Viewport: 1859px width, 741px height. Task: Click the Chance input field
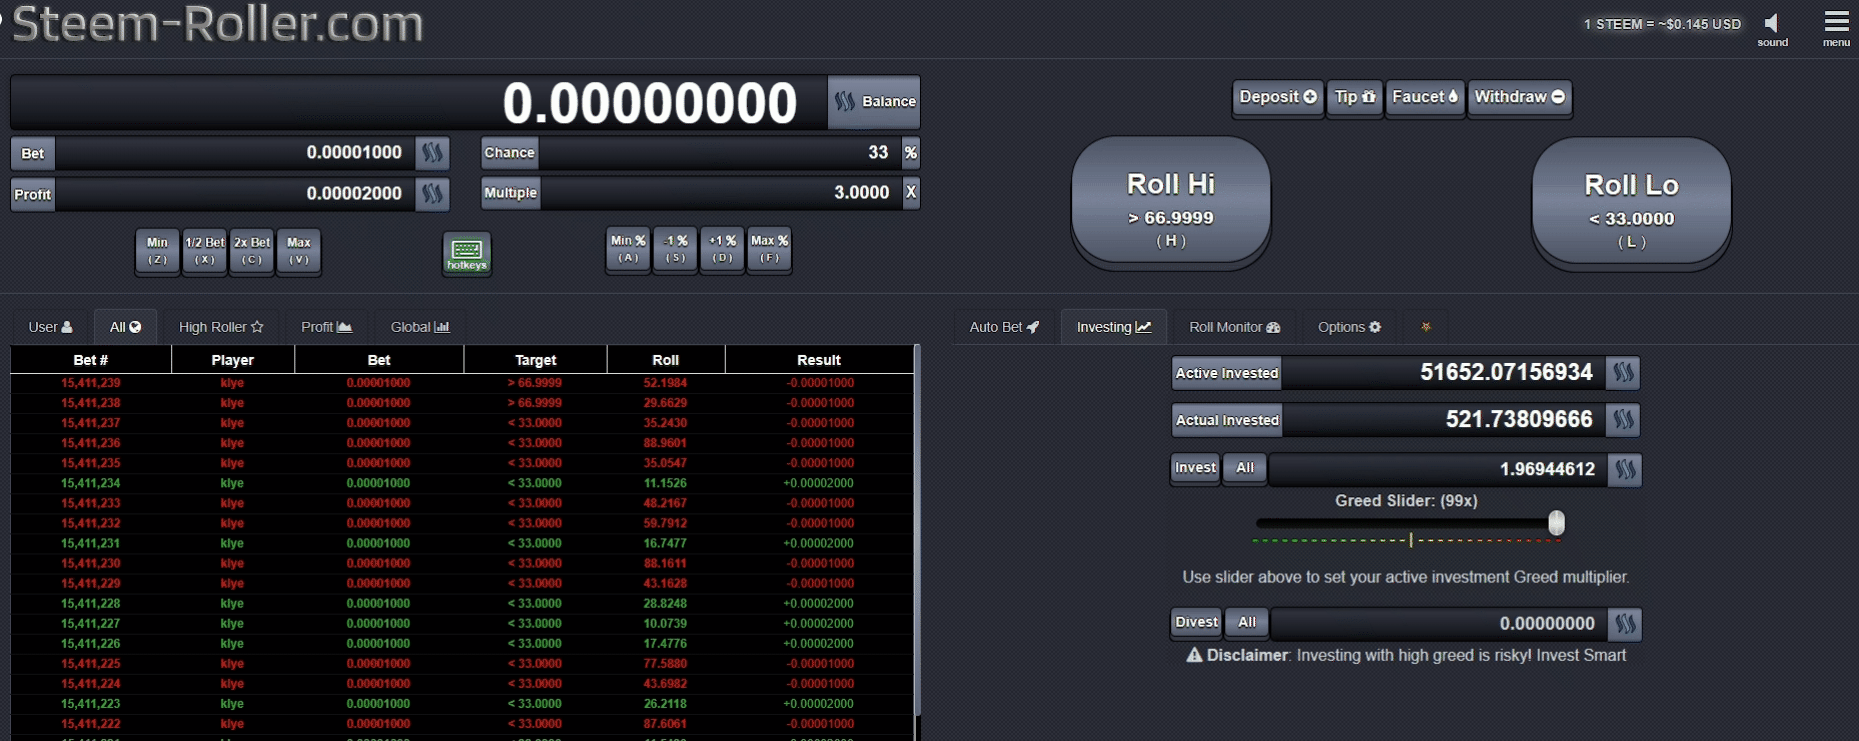coord(720,153)
